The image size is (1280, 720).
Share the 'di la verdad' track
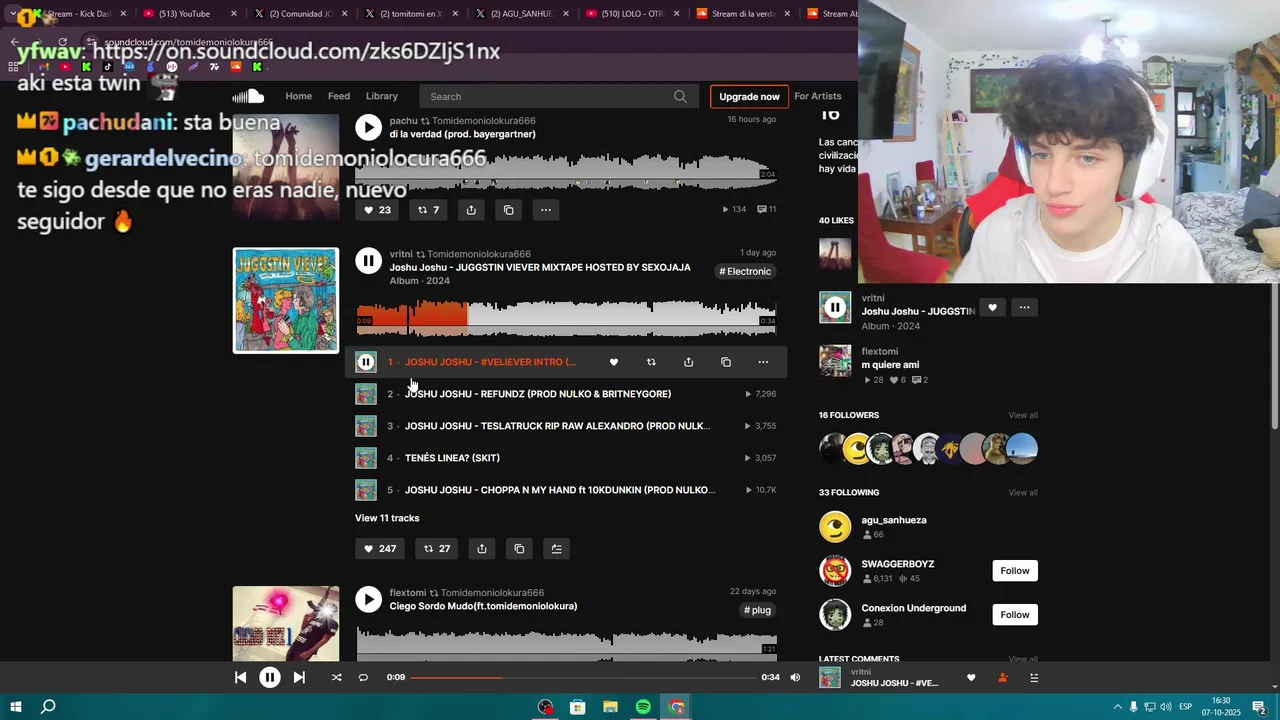click(x=471, y=210)
